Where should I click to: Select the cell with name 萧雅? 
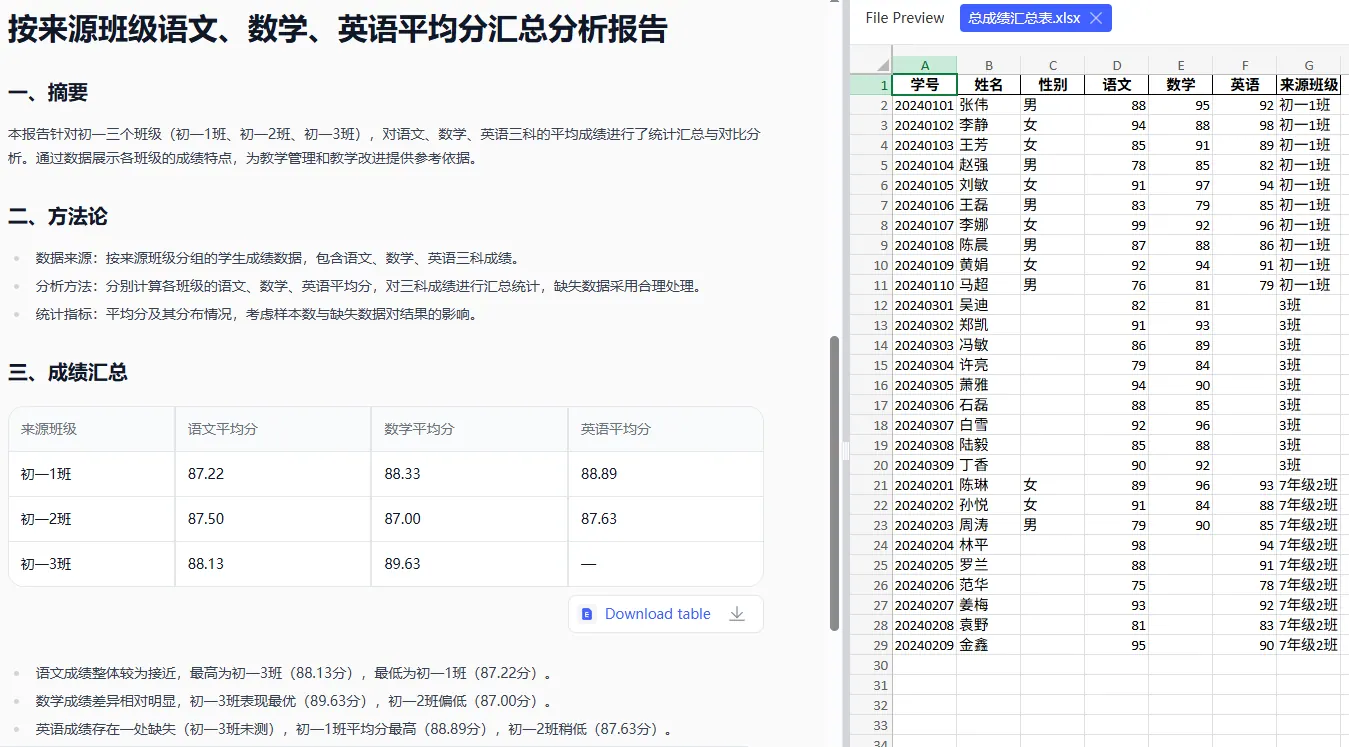coord(988,385)
